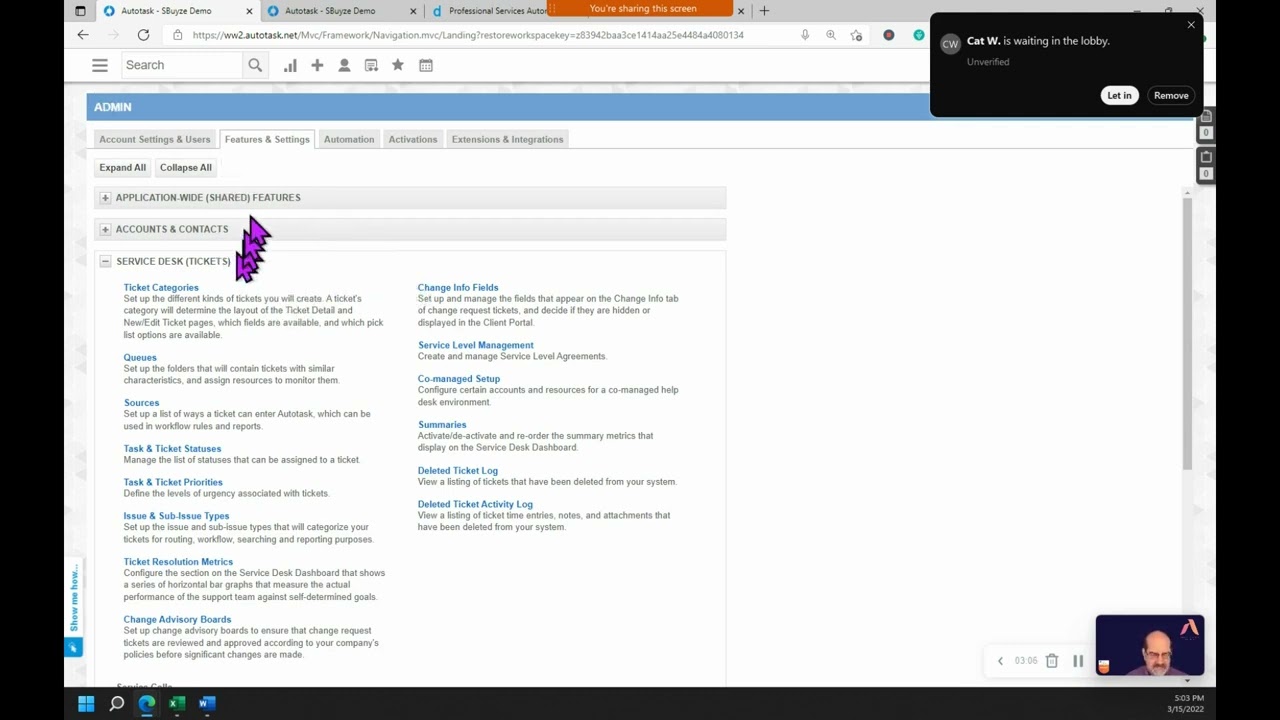
Task: Open Service Level Management link
Action: [x=476, y=345]
